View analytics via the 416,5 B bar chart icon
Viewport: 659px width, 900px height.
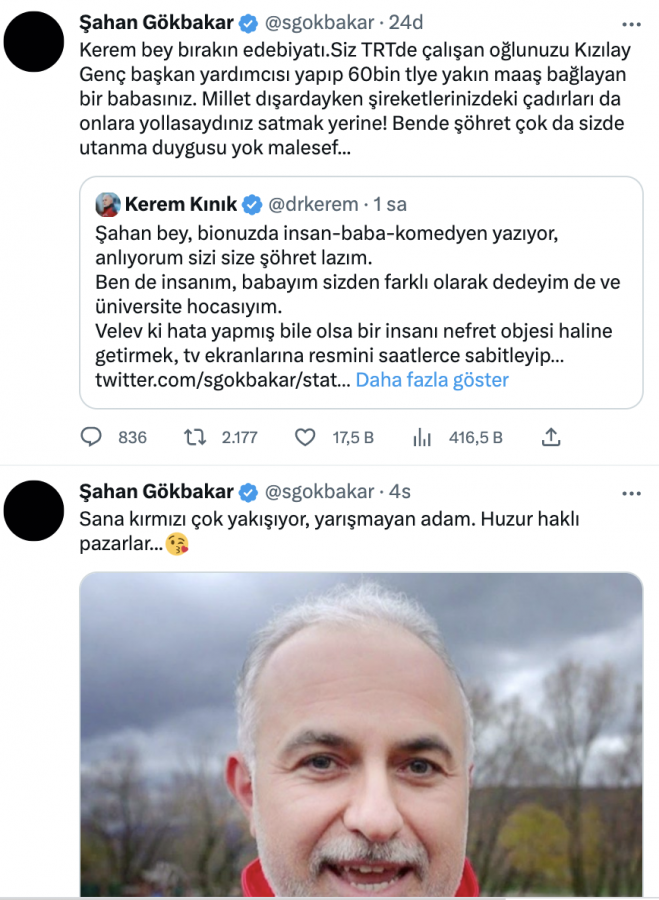click(x=422, y=438)
